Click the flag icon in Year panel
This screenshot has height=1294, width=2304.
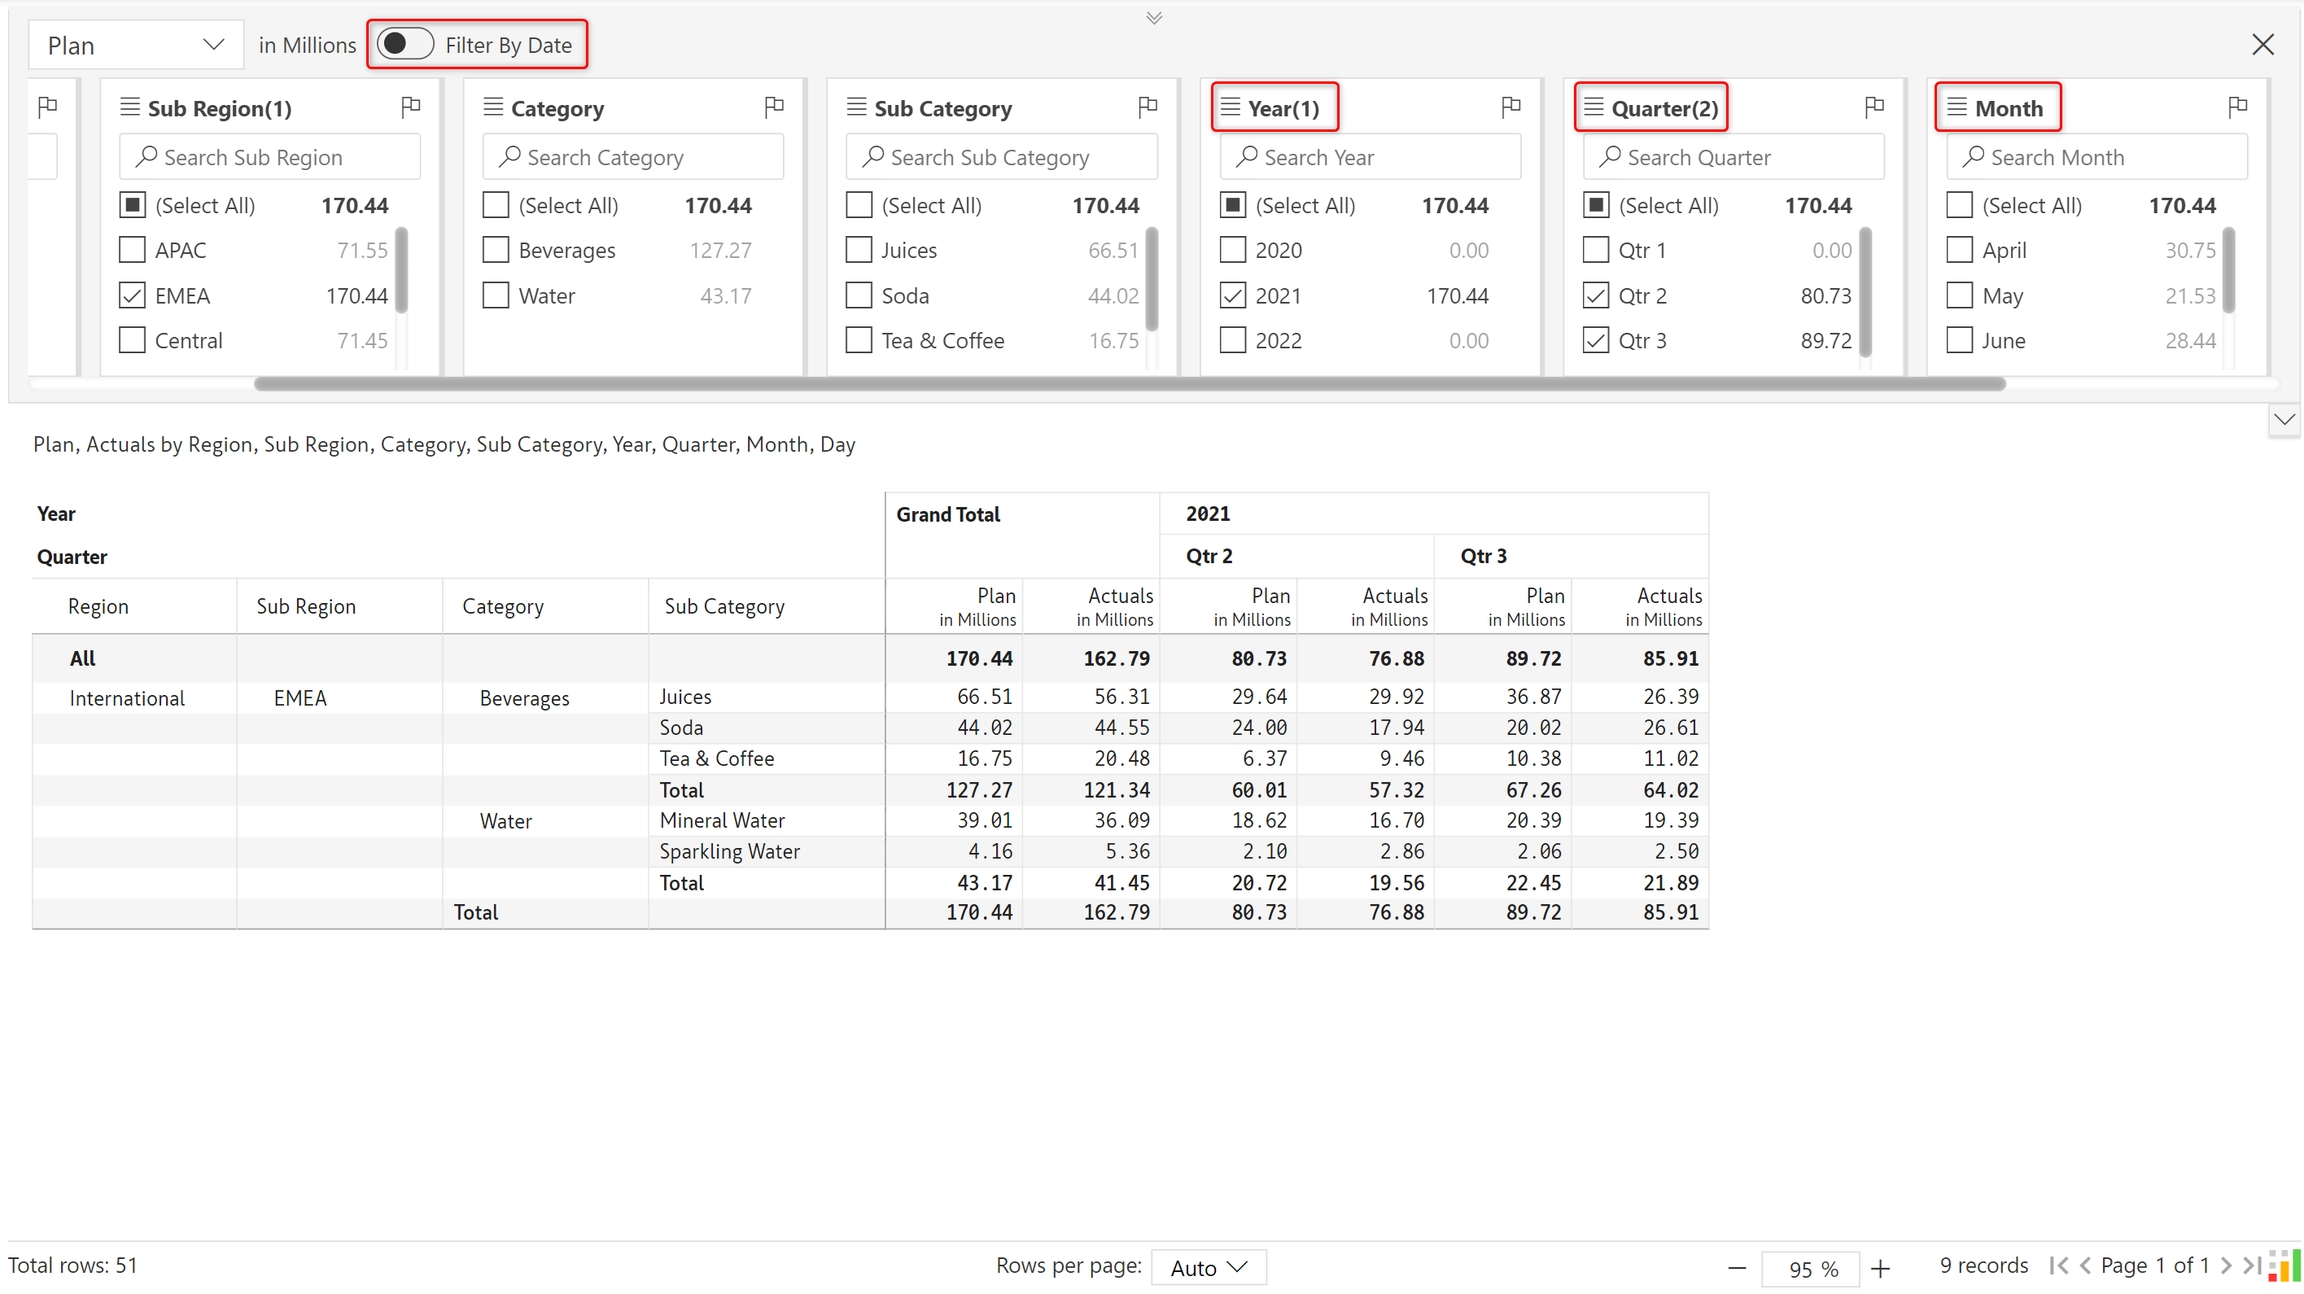point(1510,106)
